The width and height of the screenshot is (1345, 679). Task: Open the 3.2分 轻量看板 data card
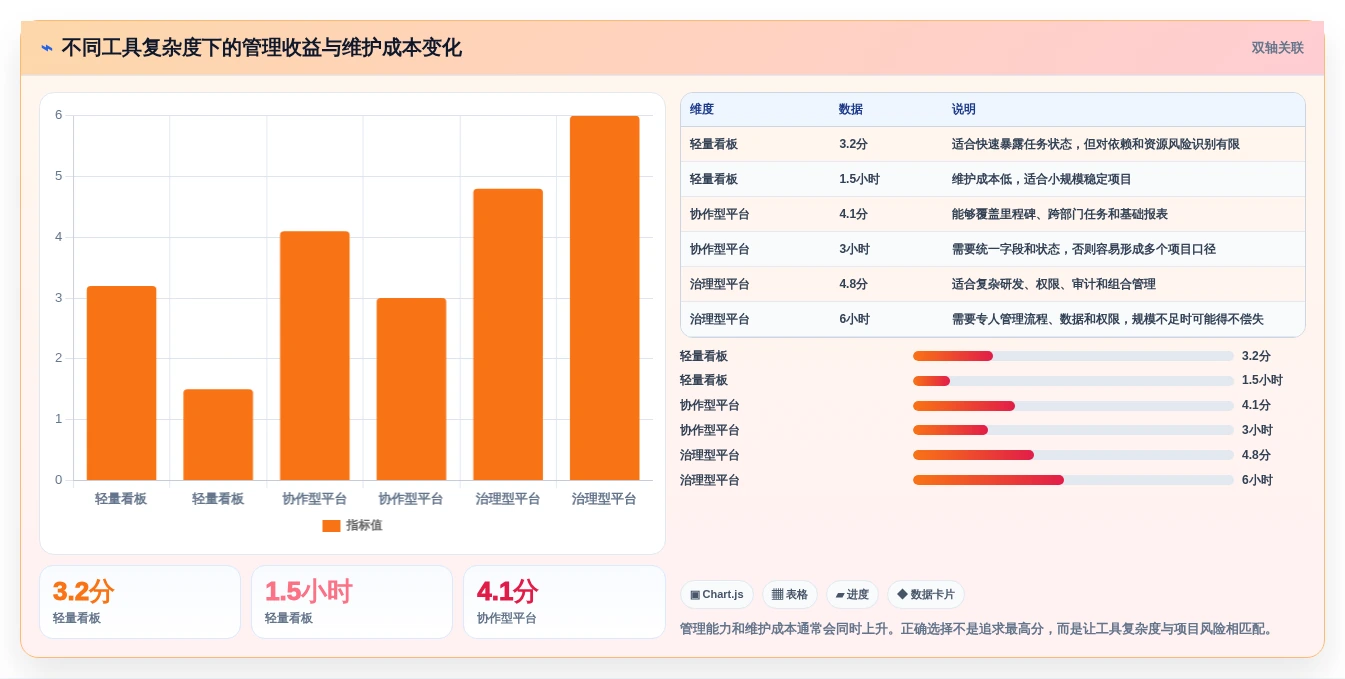coord(140,602)
